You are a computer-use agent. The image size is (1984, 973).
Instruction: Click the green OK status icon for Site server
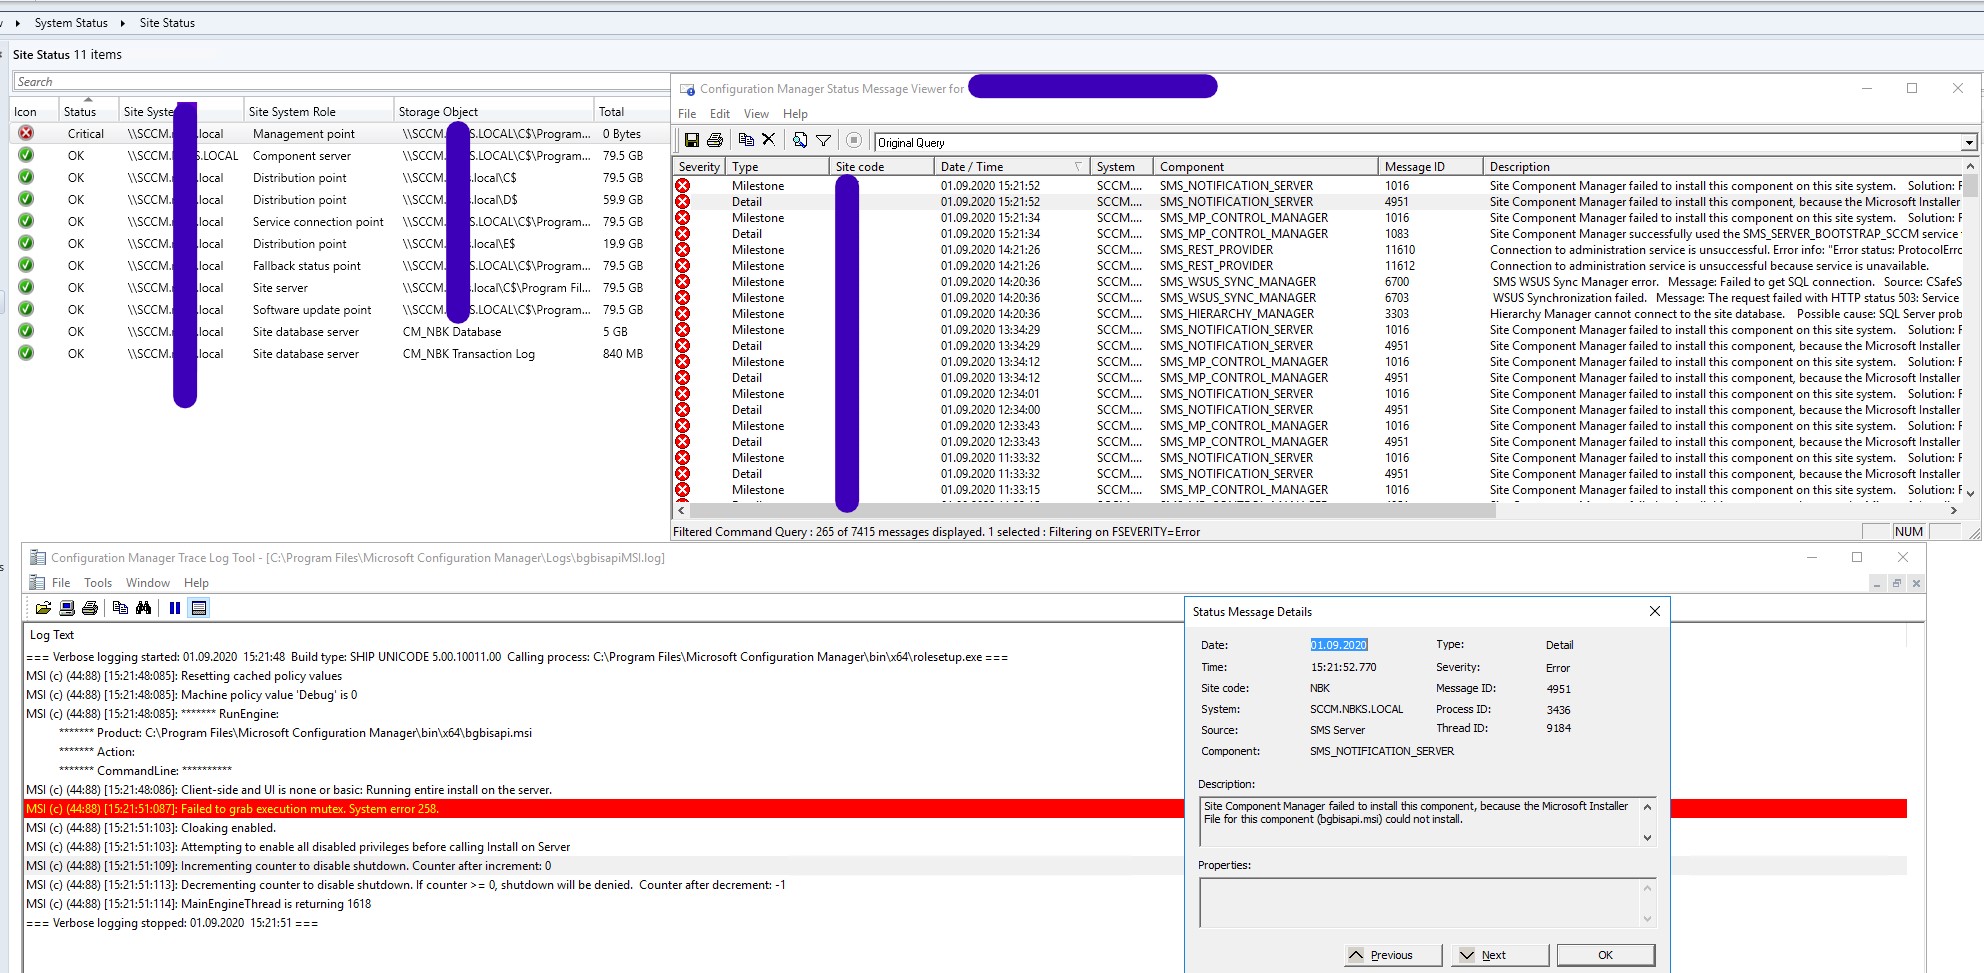coord(26,287)
